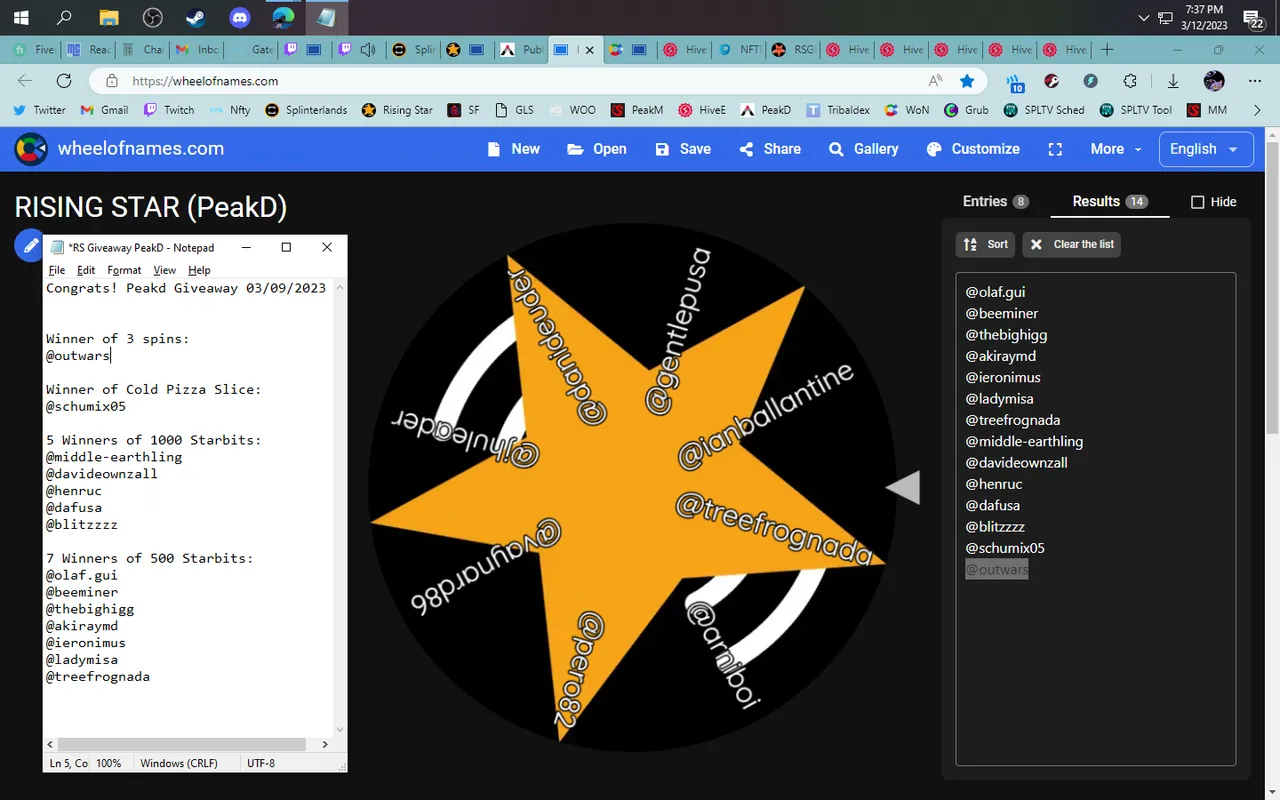Open the browser extensions menu
This screenshot has height=800, width=1280.
(x=1130, y=81)
